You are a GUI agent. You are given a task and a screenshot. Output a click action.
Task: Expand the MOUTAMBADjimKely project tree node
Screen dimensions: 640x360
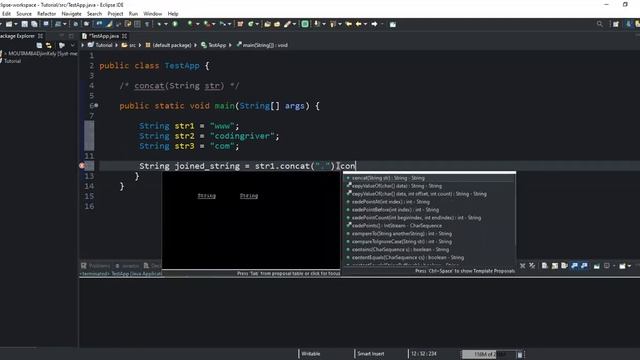click(5, 53)
